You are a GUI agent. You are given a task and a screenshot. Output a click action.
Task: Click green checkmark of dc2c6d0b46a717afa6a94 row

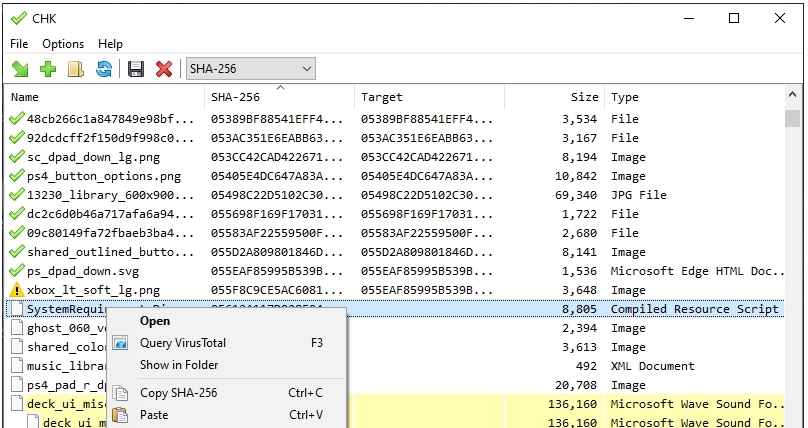[x=17, y=213]
